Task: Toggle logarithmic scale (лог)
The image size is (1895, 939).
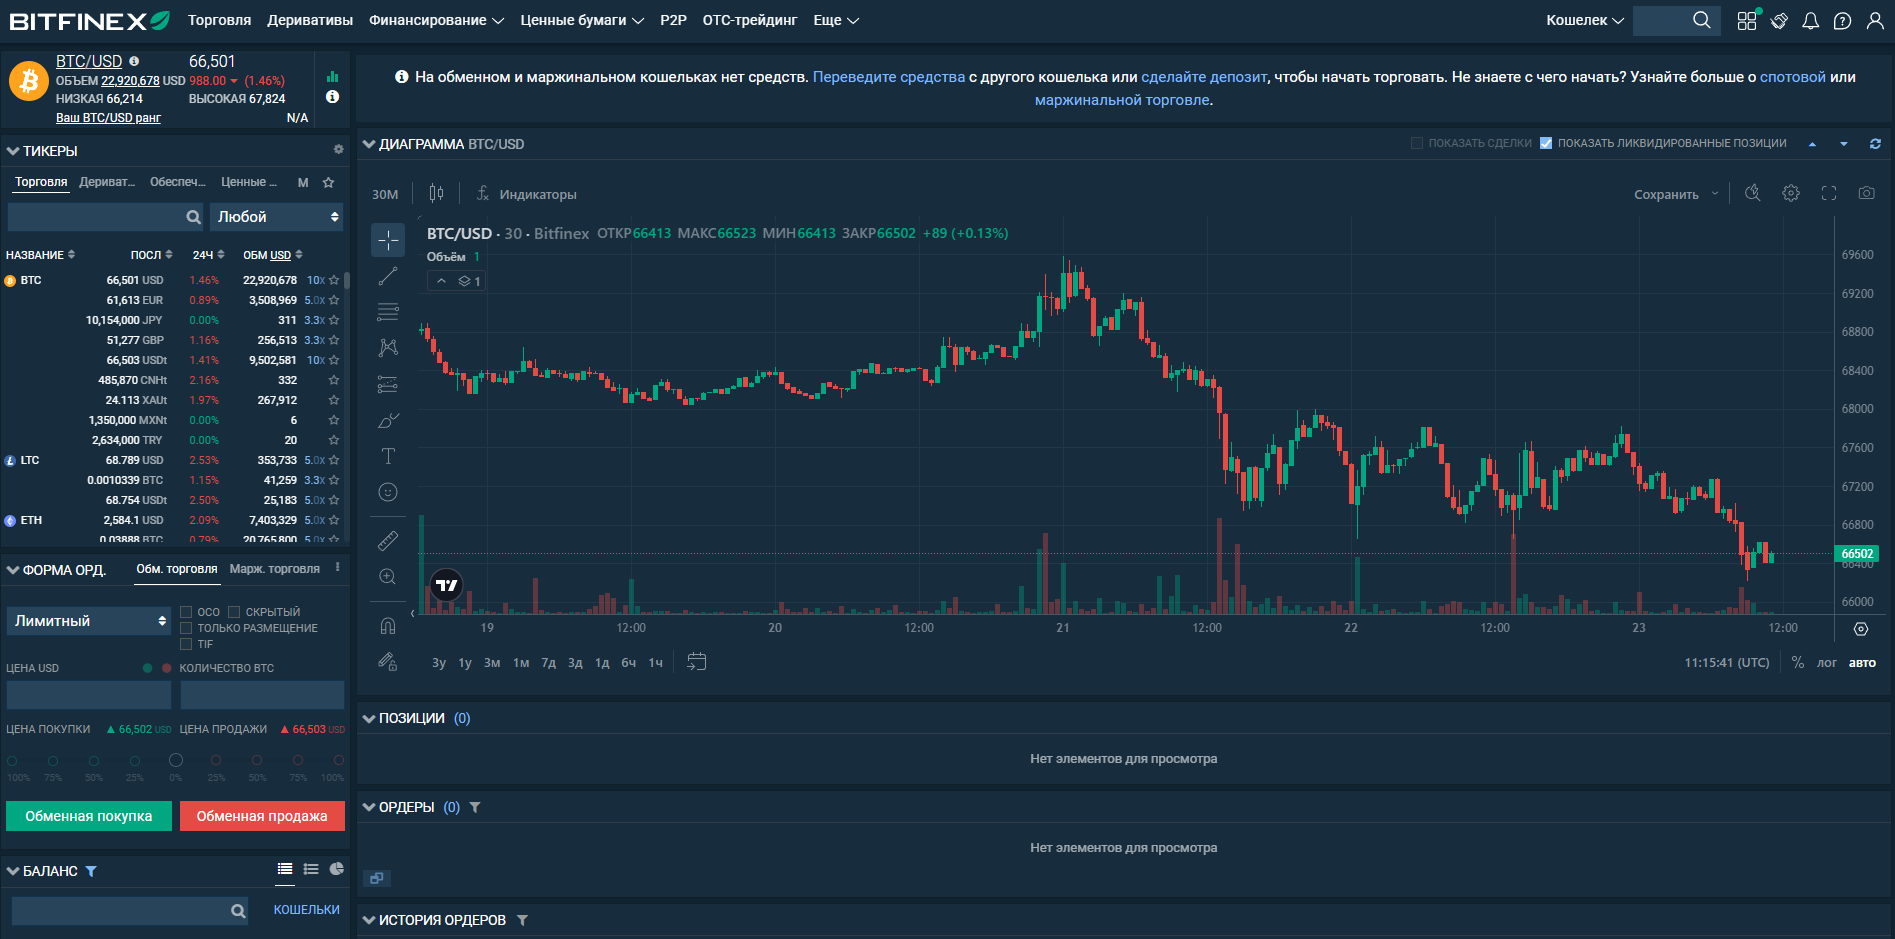Action: tap(1827, 663)
